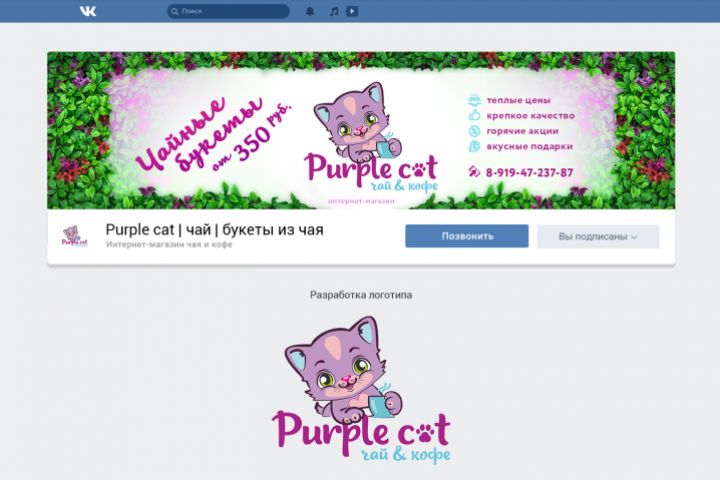The height and width of the screenshot is (480, 720).
Task: Click the VK logo in header
Action: tap(88, 11)
